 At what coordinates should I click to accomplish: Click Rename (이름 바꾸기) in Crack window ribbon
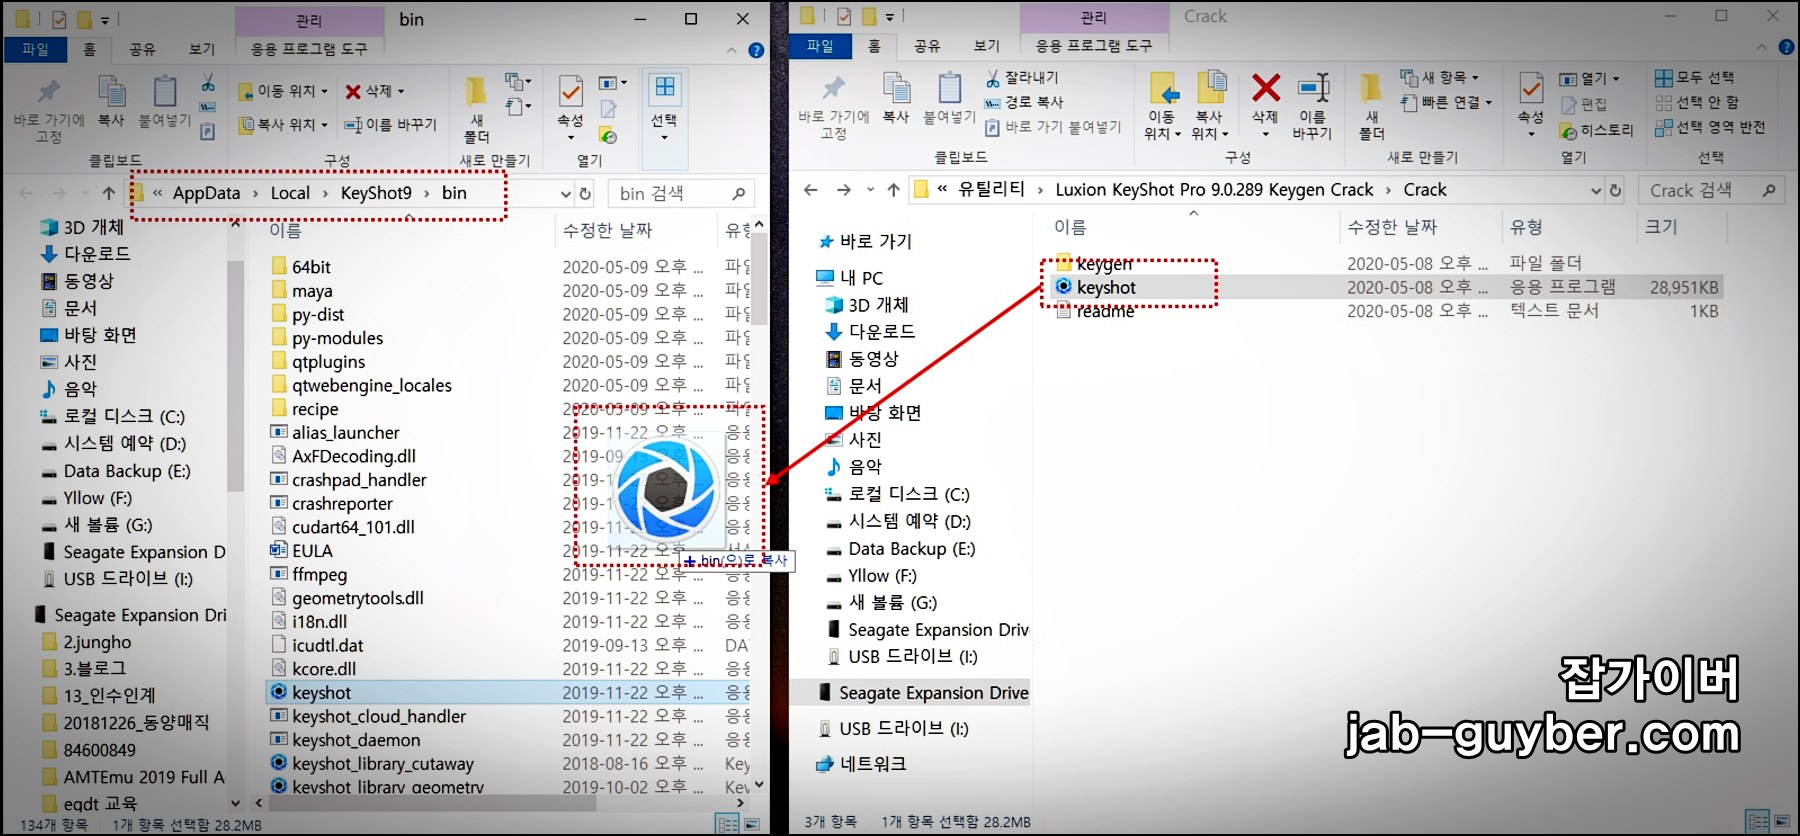click(x=1312, y=107)
